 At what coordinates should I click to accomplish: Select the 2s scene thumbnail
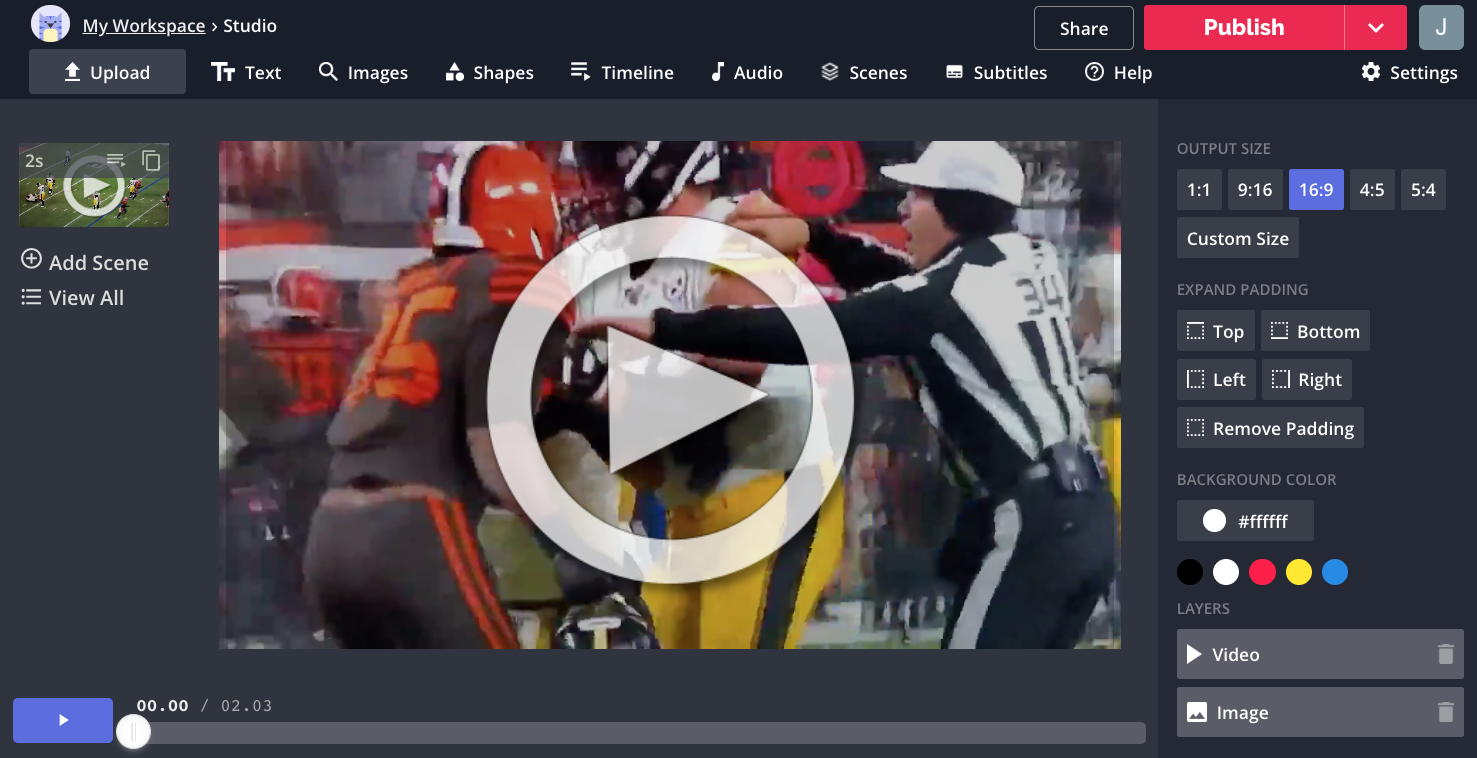point(94,186)
